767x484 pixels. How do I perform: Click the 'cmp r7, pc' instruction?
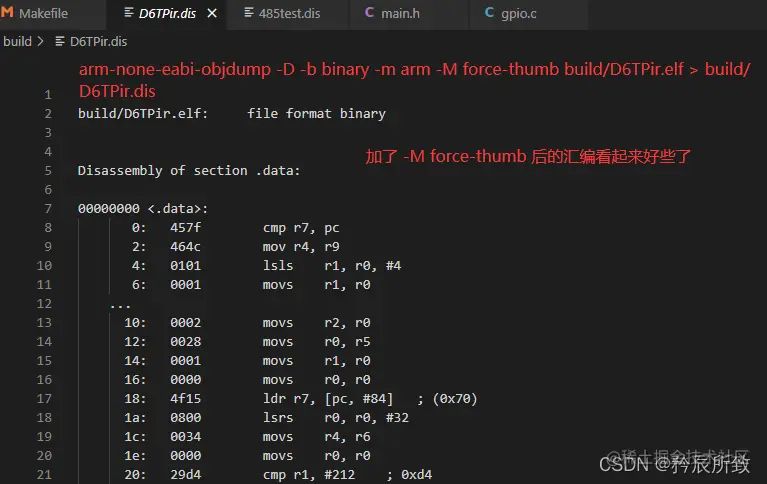301,228
